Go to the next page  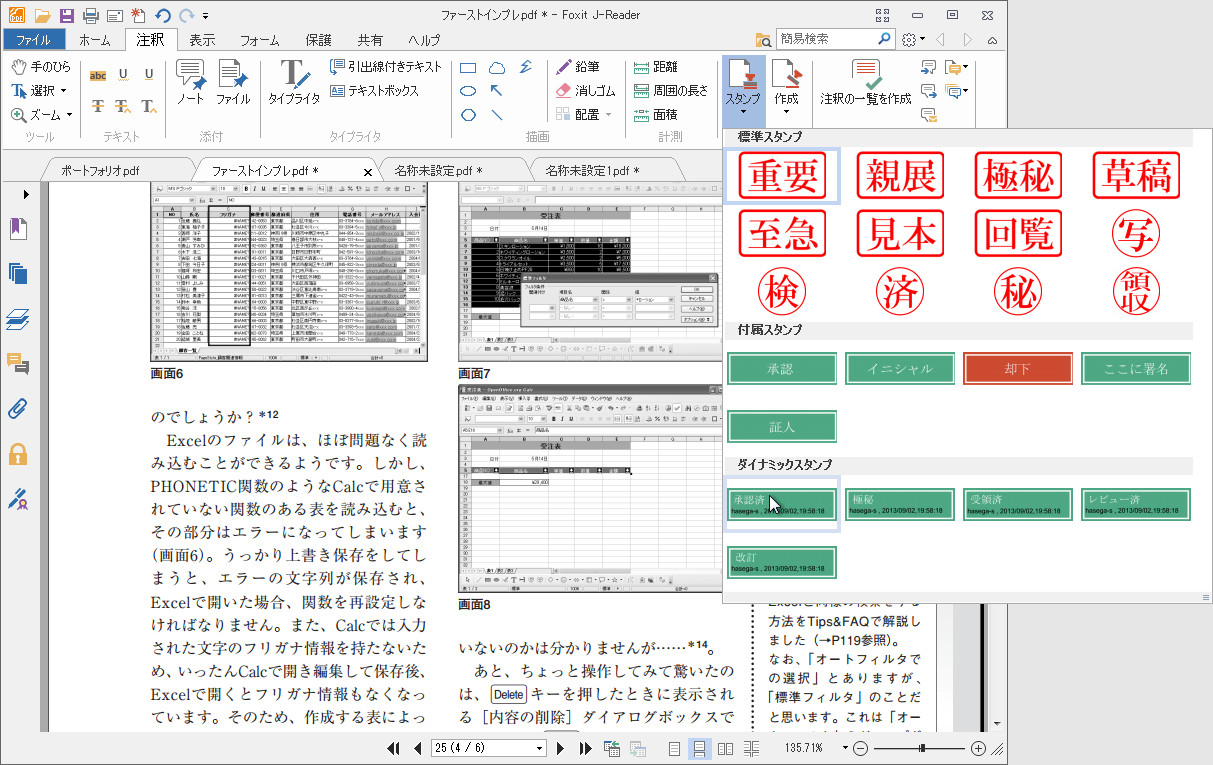coord(562,748)
